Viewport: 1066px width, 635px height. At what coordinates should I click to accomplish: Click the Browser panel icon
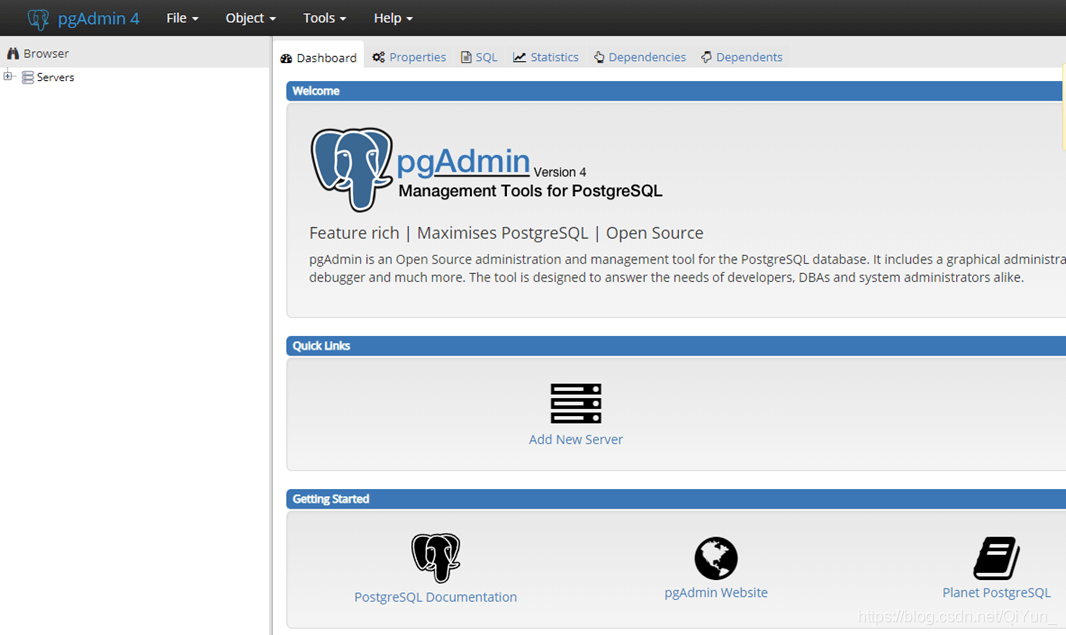[x=11, y=52]
